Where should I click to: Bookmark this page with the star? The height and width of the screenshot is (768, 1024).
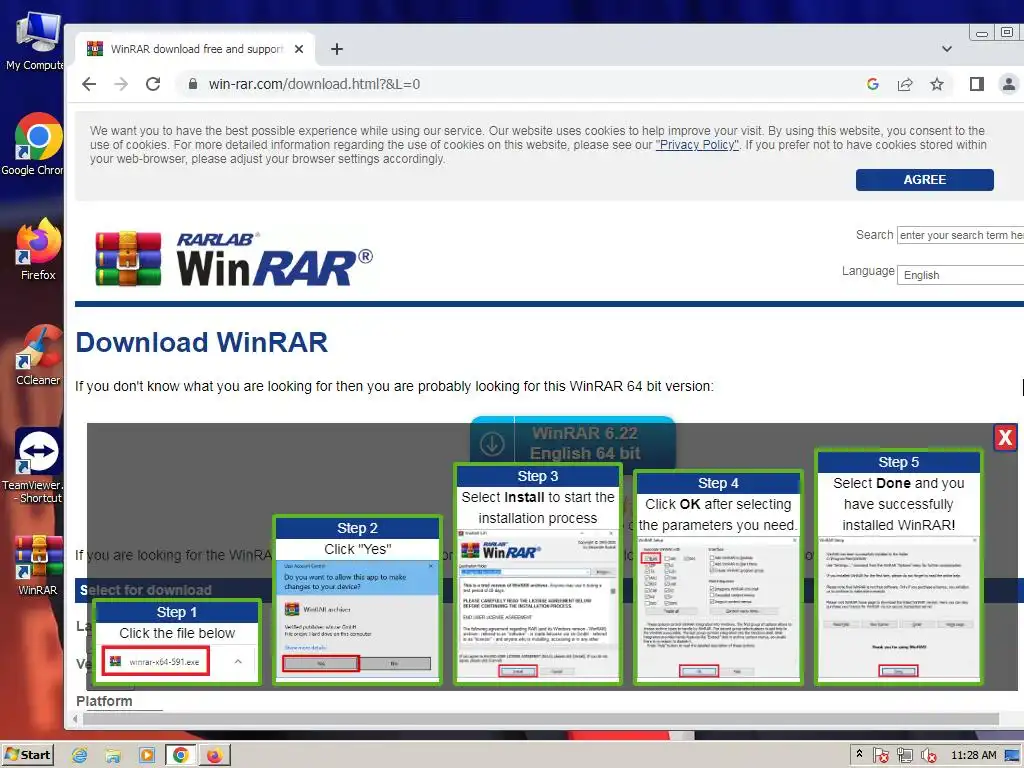(936, 84)
